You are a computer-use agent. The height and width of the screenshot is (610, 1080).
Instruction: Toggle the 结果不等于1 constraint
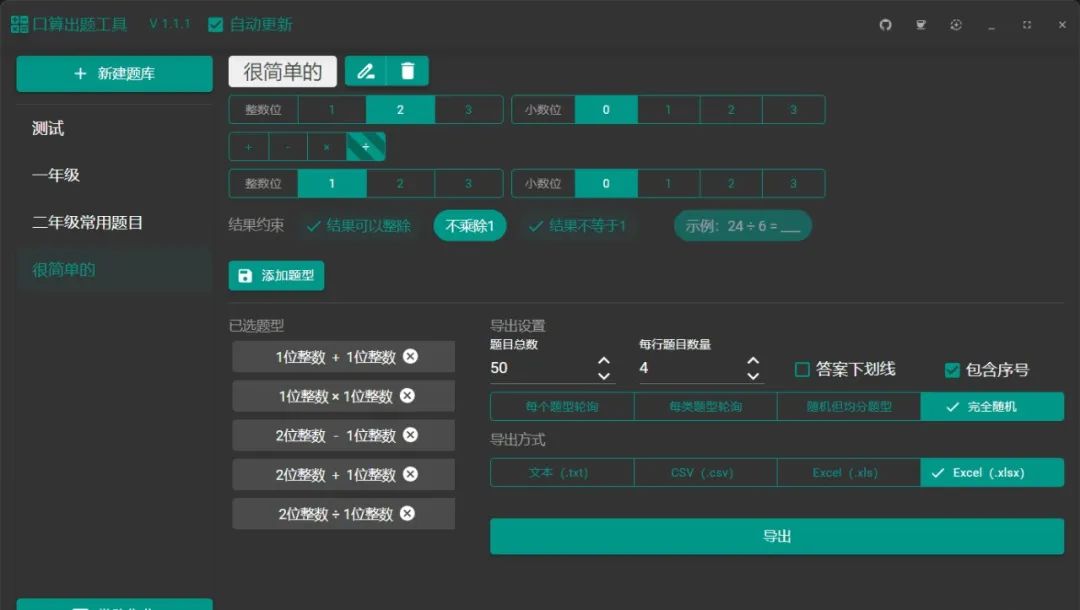click(577, 226)
